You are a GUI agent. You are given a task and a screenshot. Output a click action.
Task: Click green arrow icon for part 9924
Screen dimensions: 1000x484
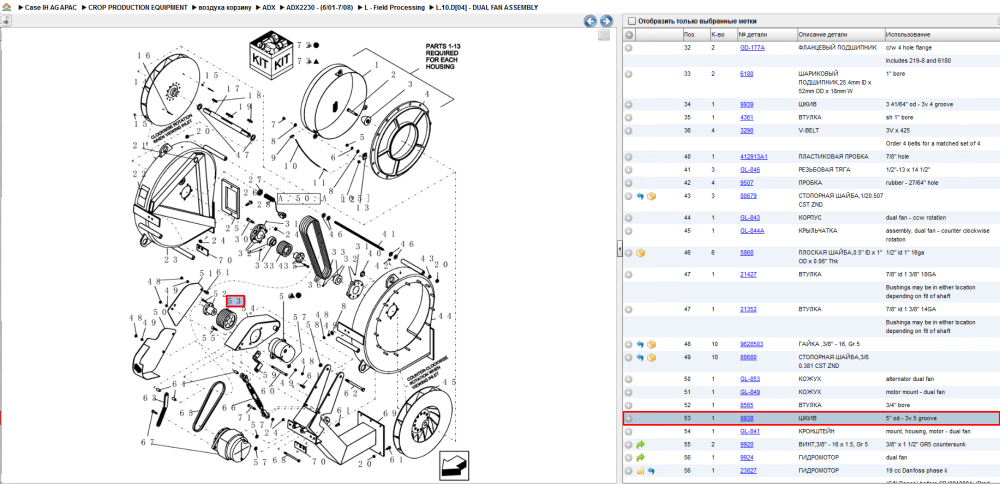(x=640, y=457)
